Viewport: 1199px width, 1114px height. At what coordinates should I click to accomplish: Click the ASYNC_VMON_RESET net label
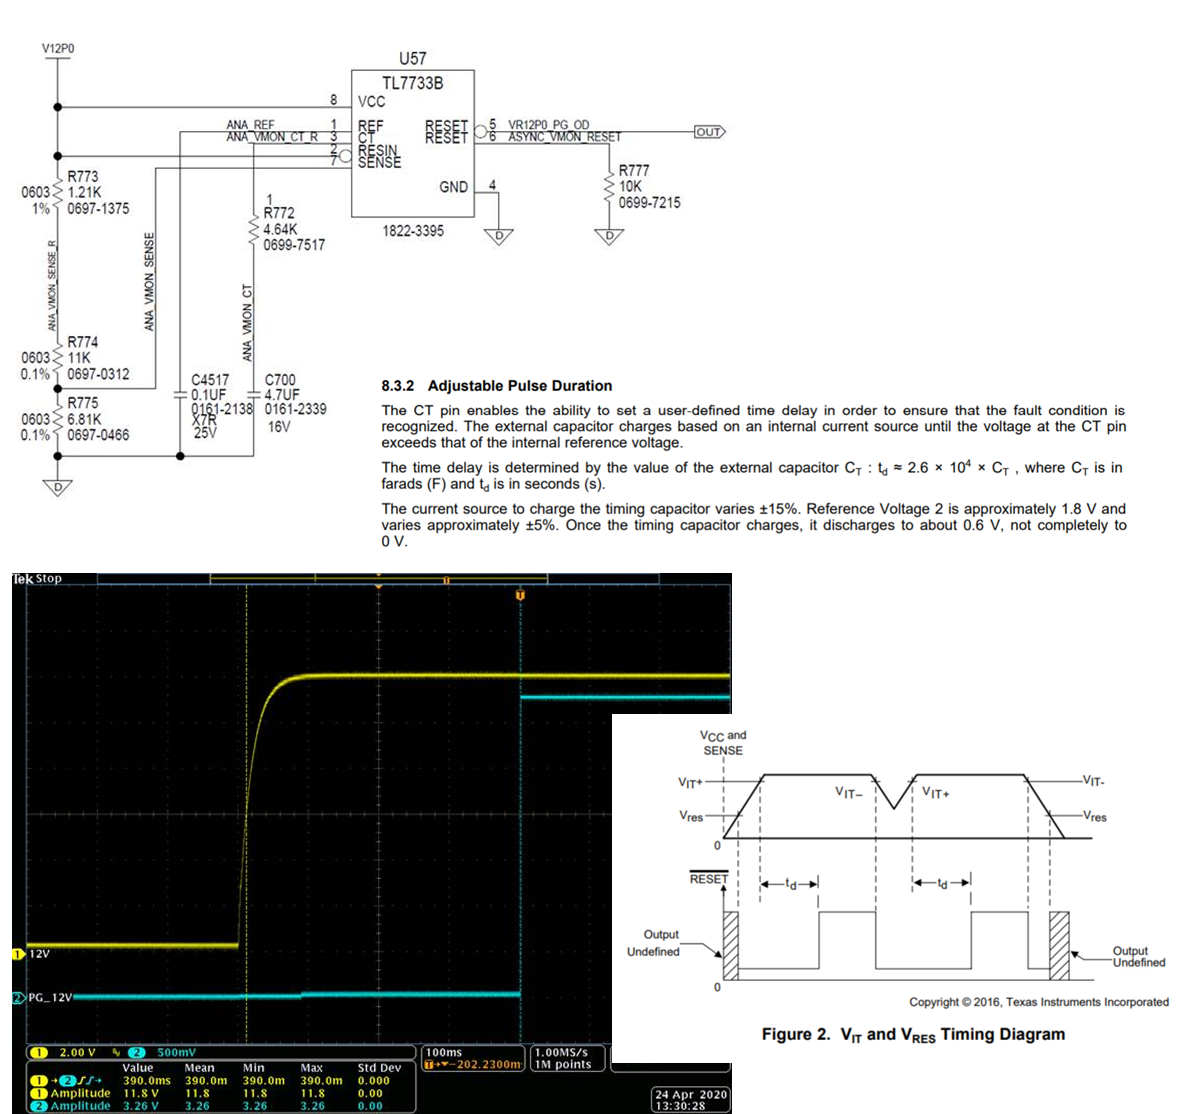point(565,137)
